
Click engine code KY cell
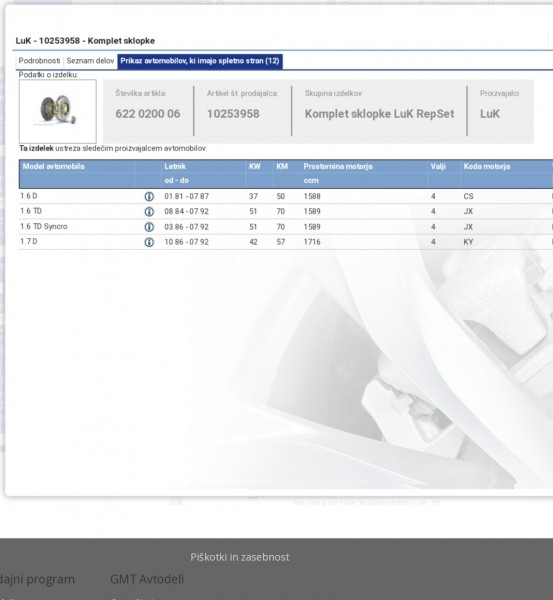[468, 242]
